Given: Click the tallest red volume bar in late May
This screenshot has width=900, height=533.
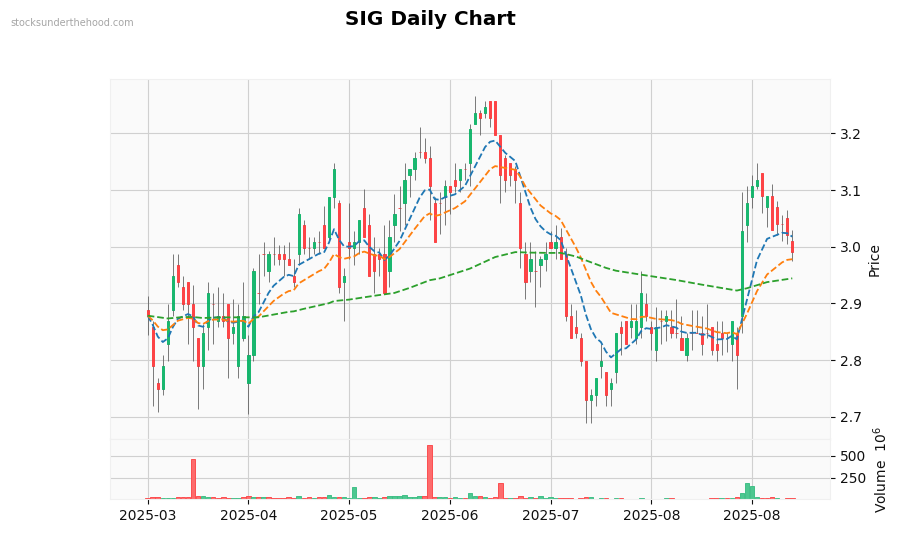Looking at the screenshot, I should [430, 472].
